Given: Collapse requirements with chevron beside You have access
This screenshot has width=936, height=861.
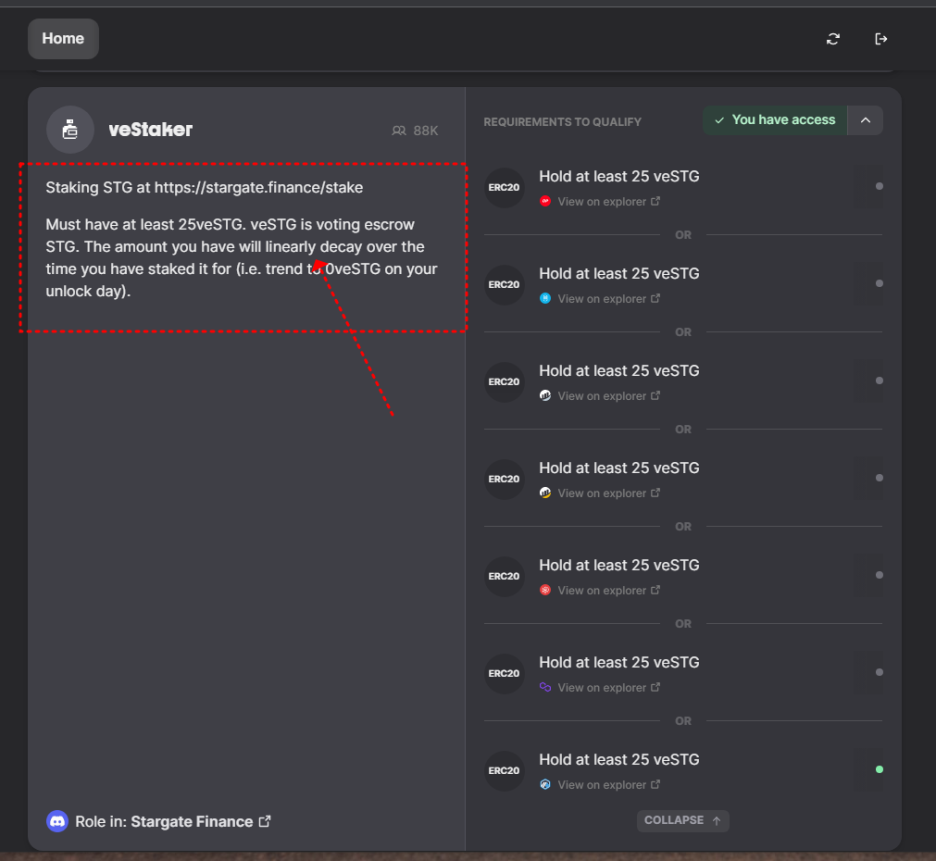Looking at the screenshot, I should (866, 120).
